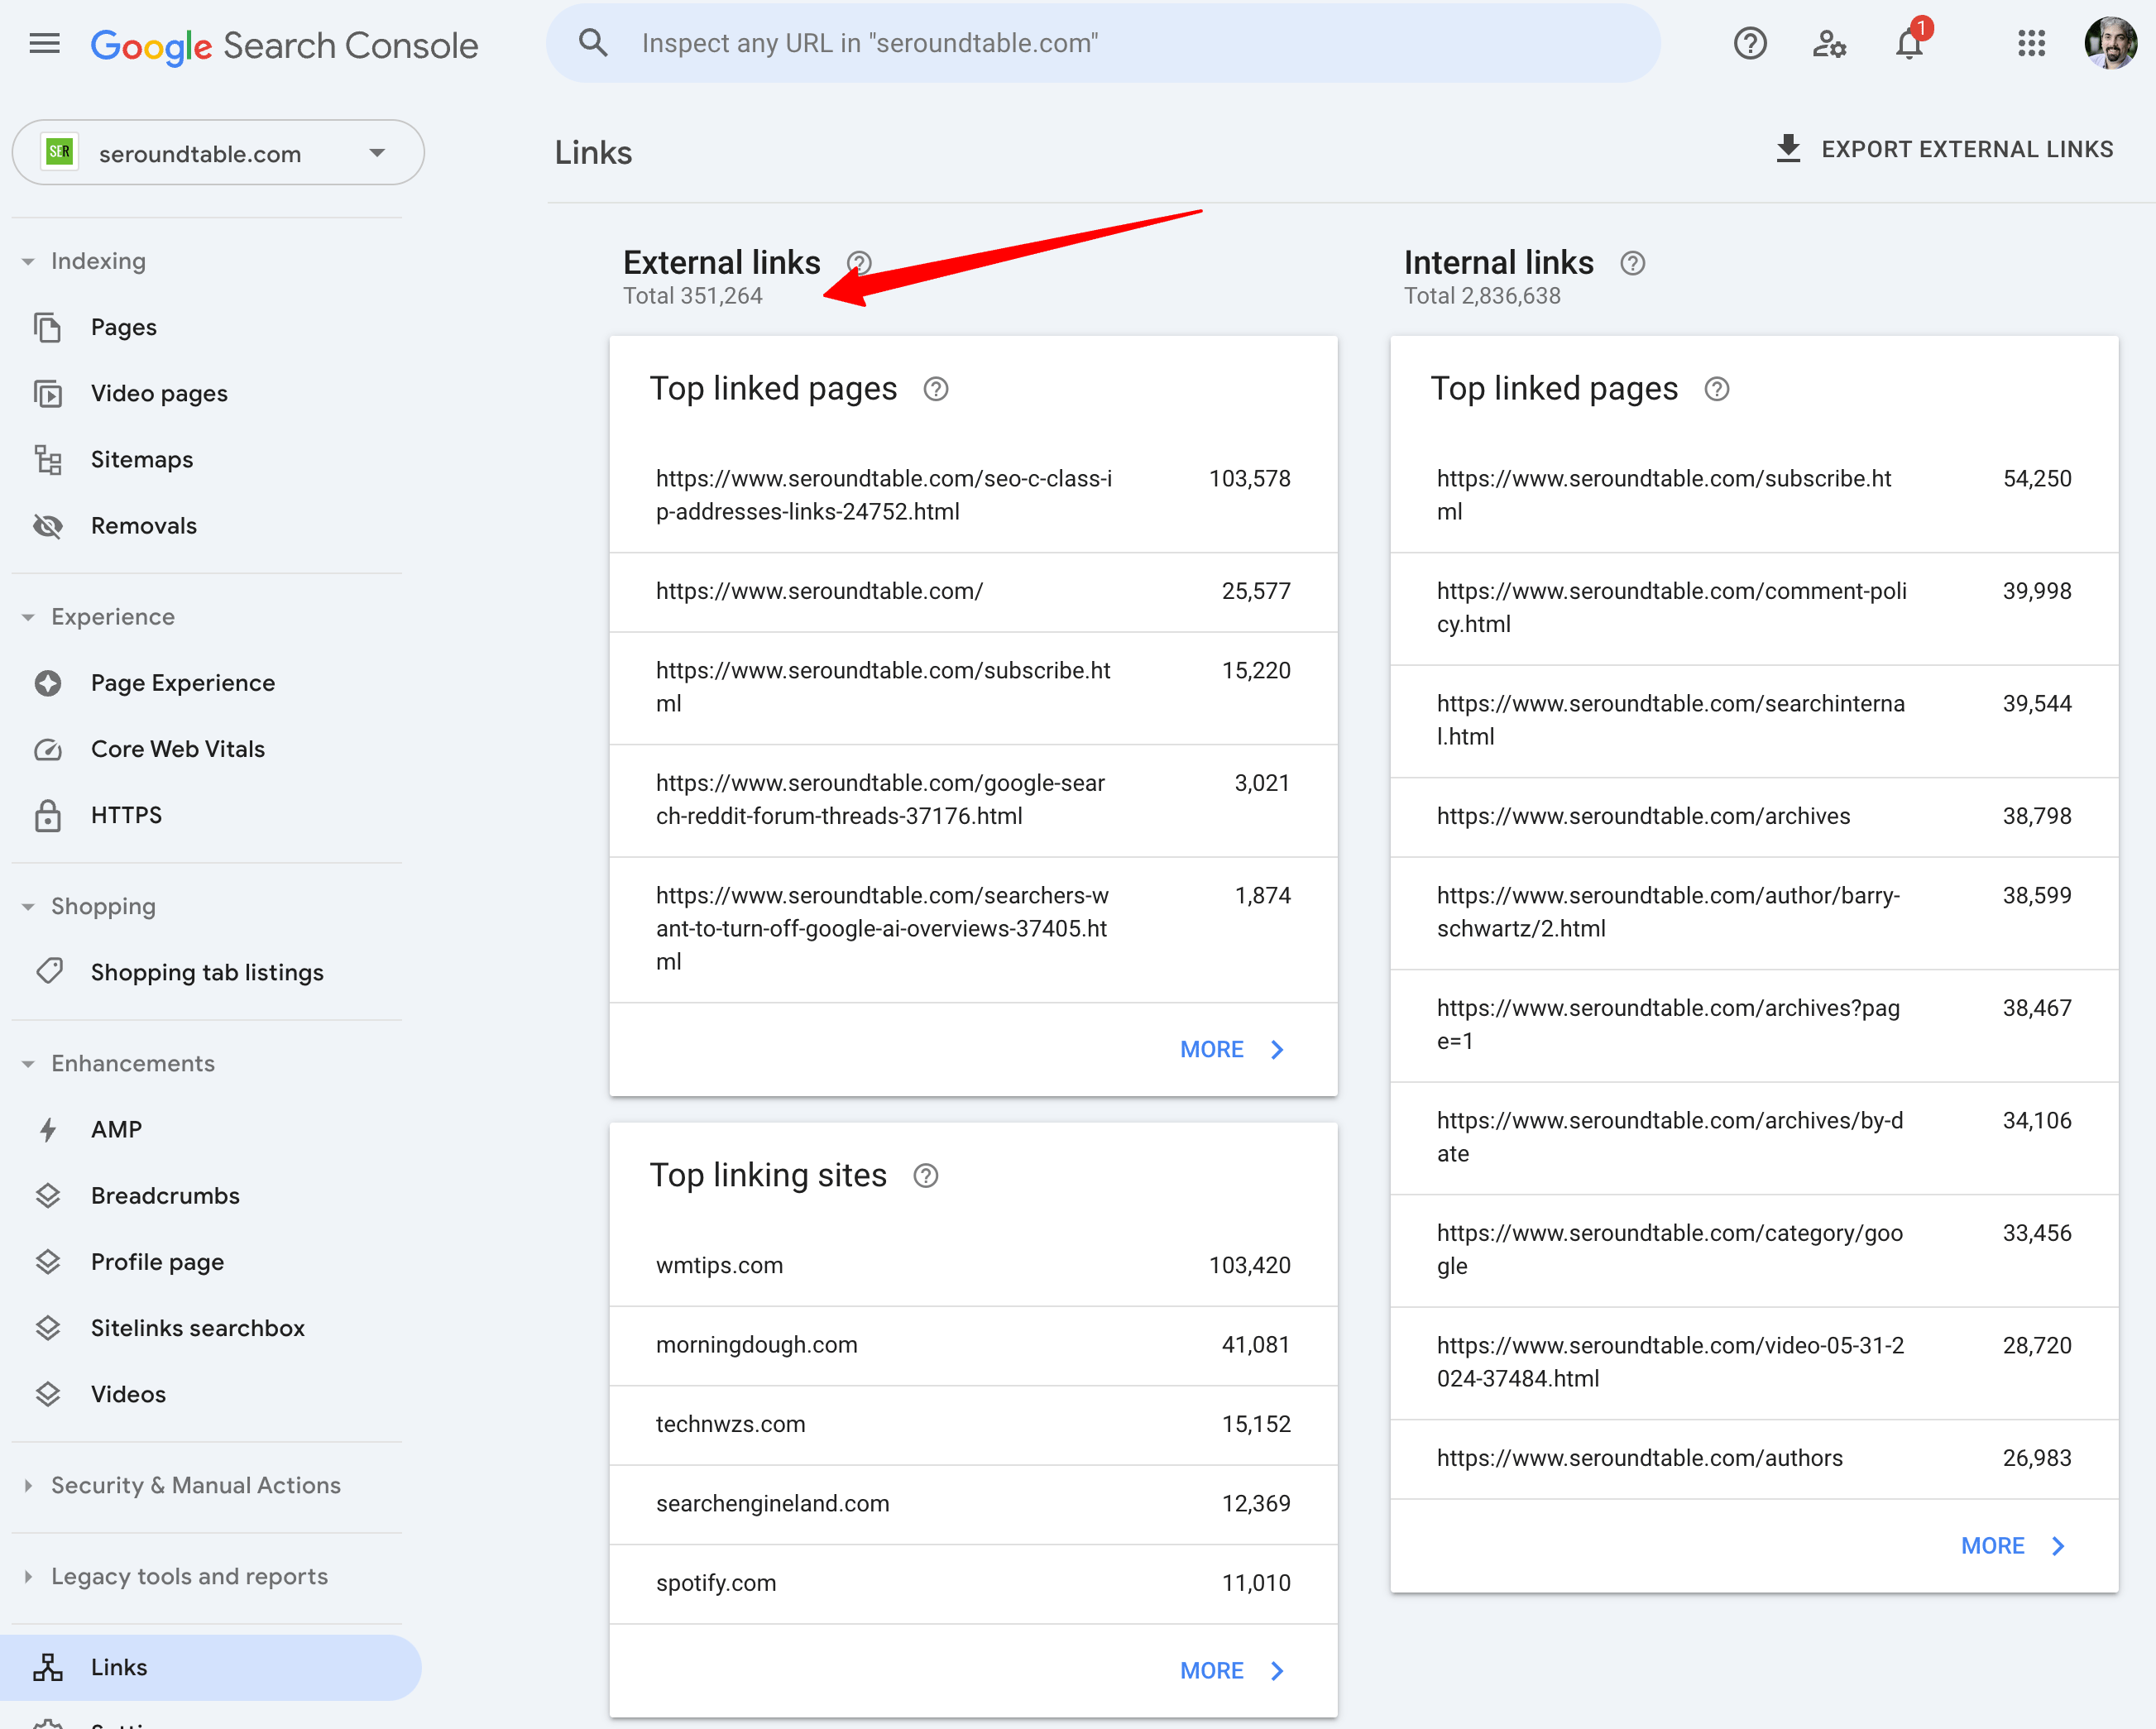Open the user settings icon in top bar
This screenshot has width=2156, height=1729.
click(1829, 43)
